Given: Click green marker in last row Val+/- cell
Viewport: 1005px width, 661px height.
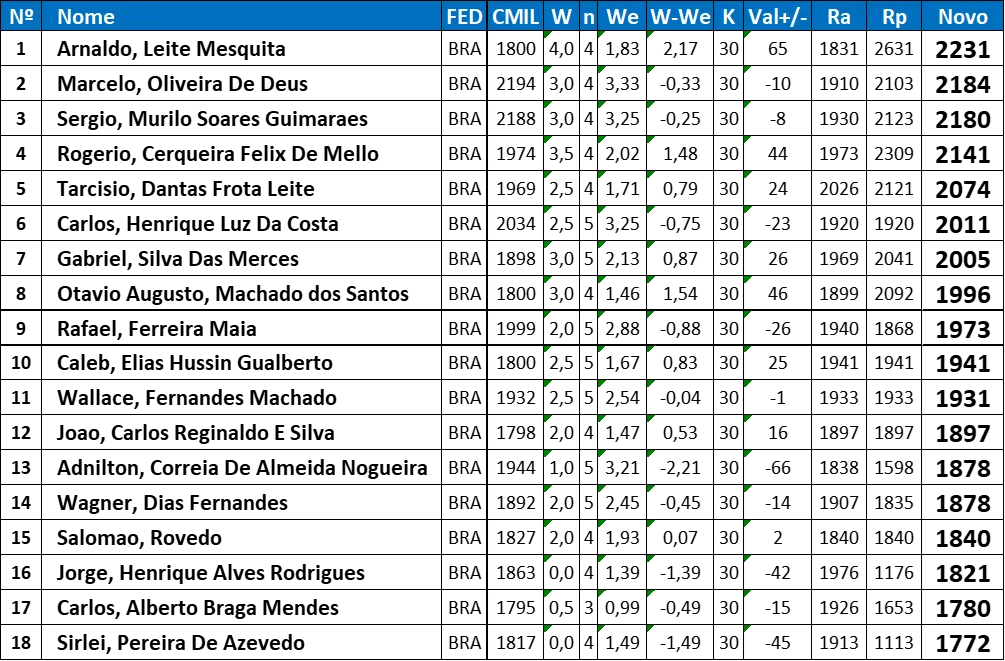Looking at the screenshot, I should [748, 629].
